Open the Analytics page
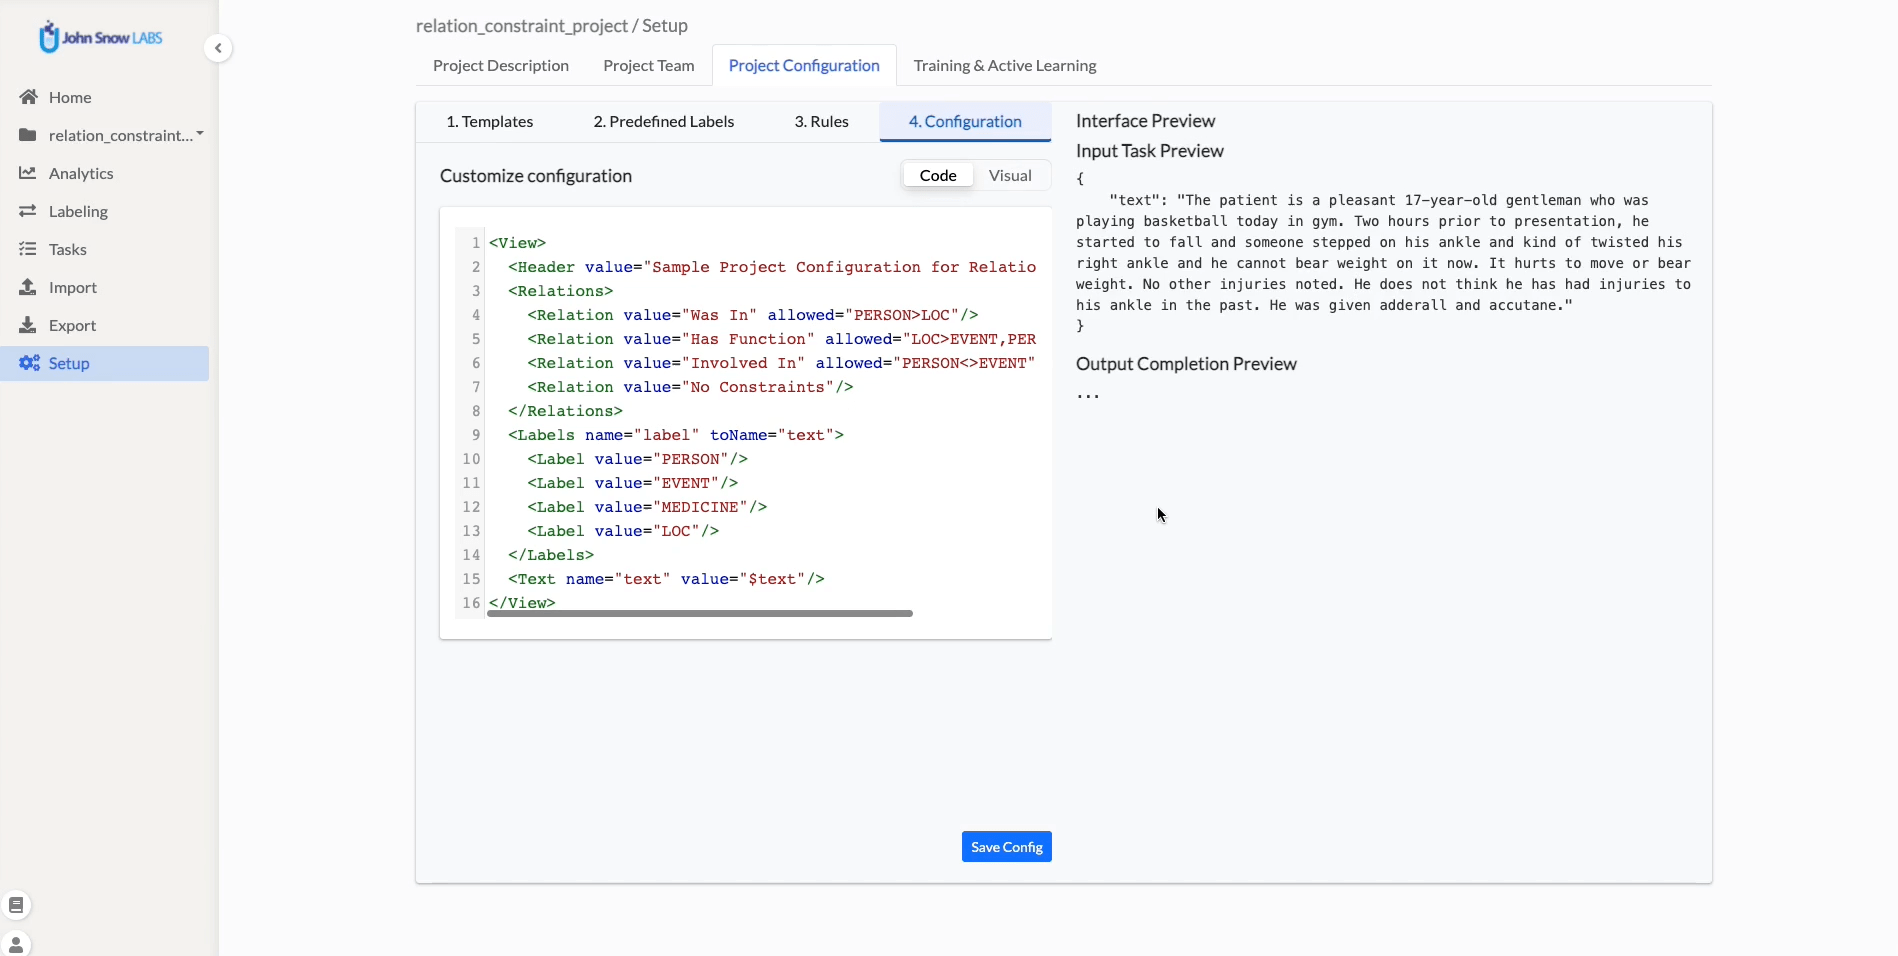 pyautogui.click(x=81, y=173)
